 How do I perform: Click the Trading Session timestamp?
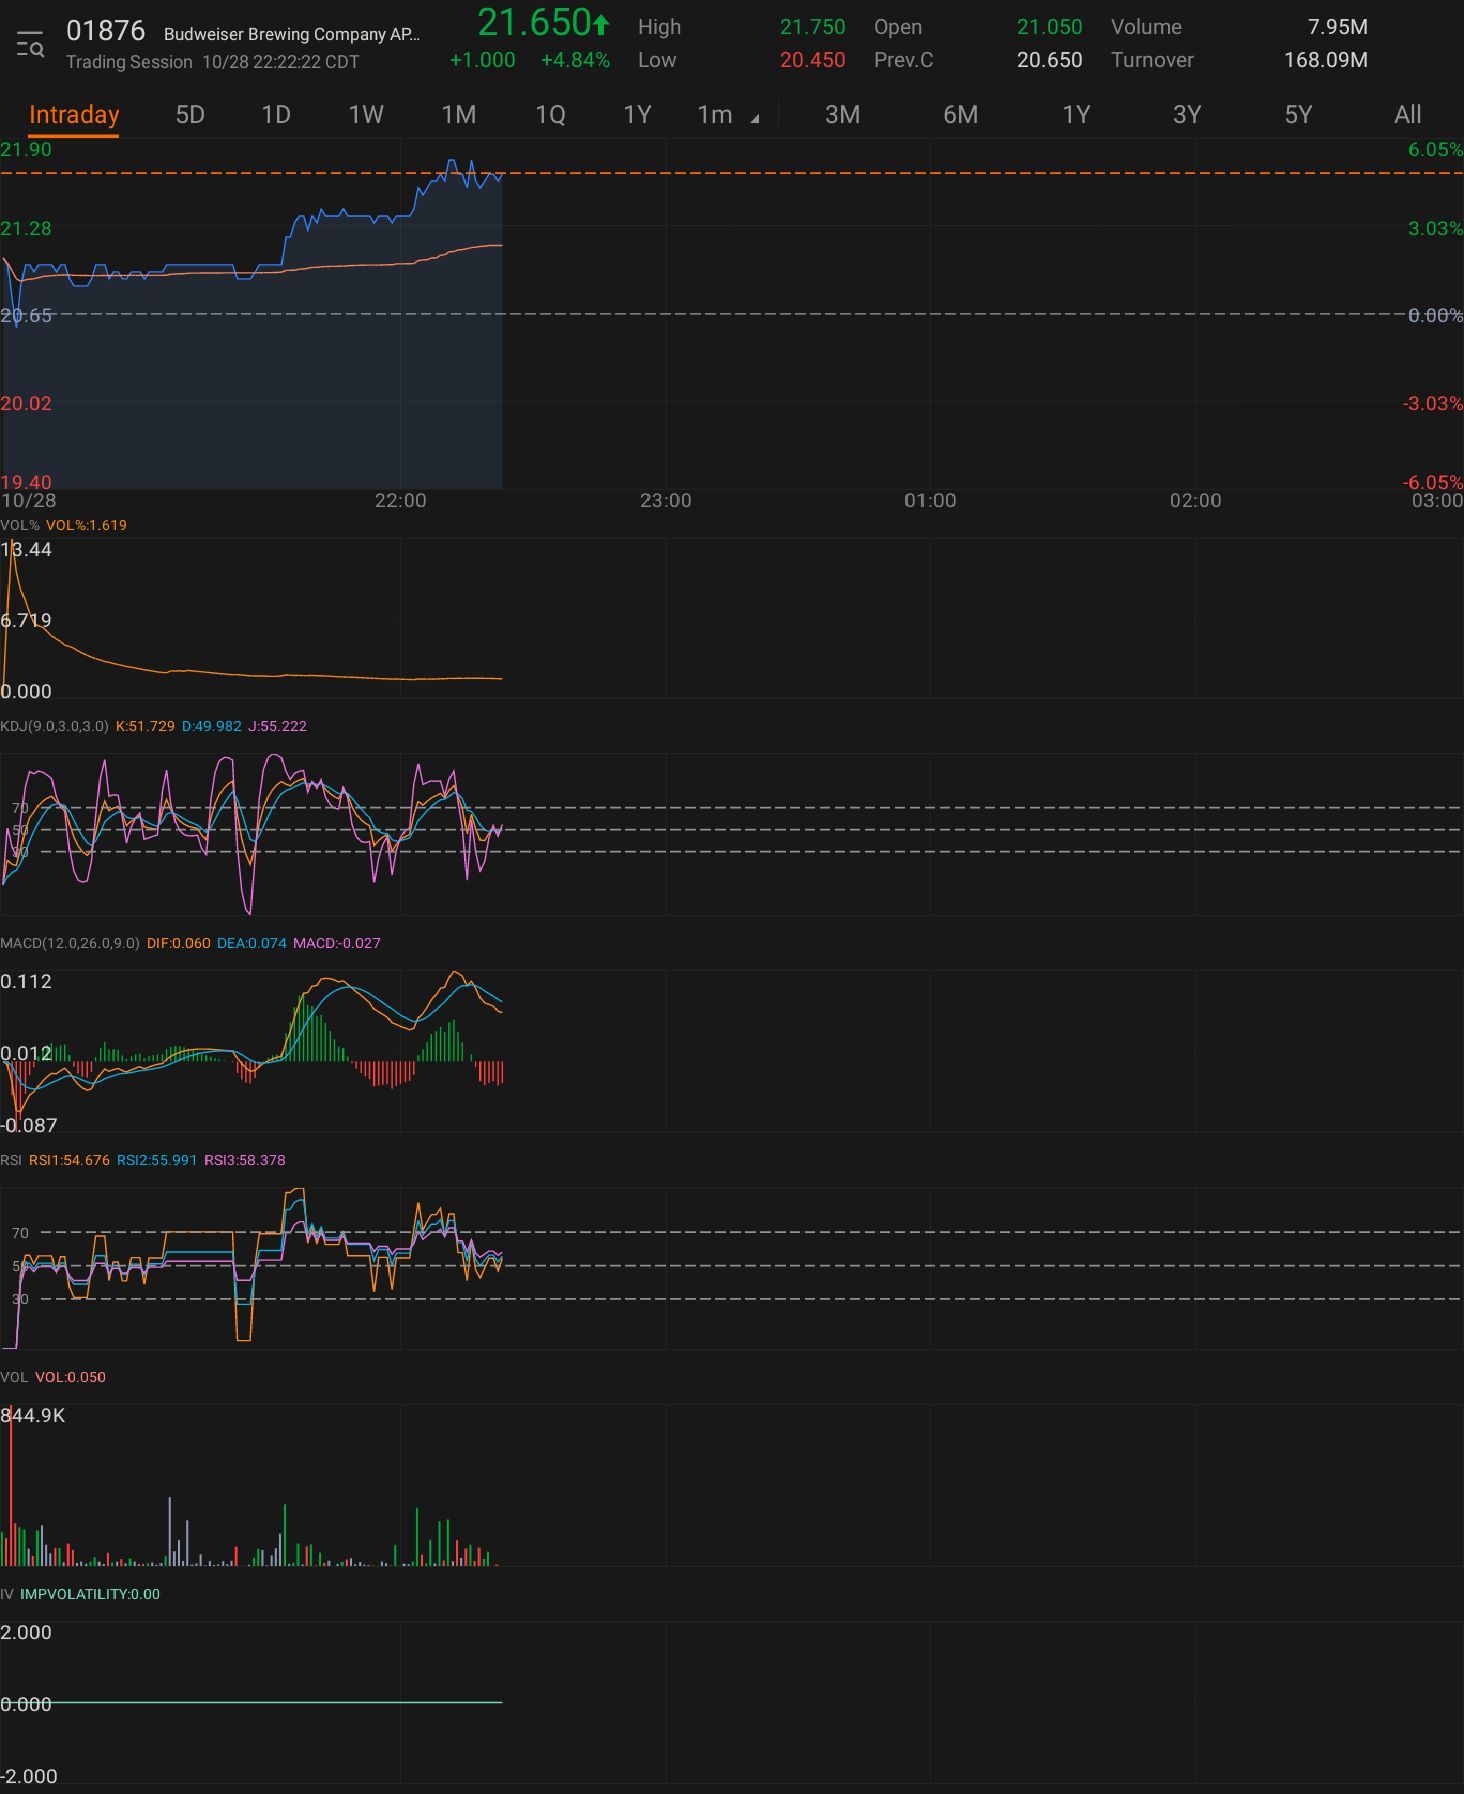(212, 62)
